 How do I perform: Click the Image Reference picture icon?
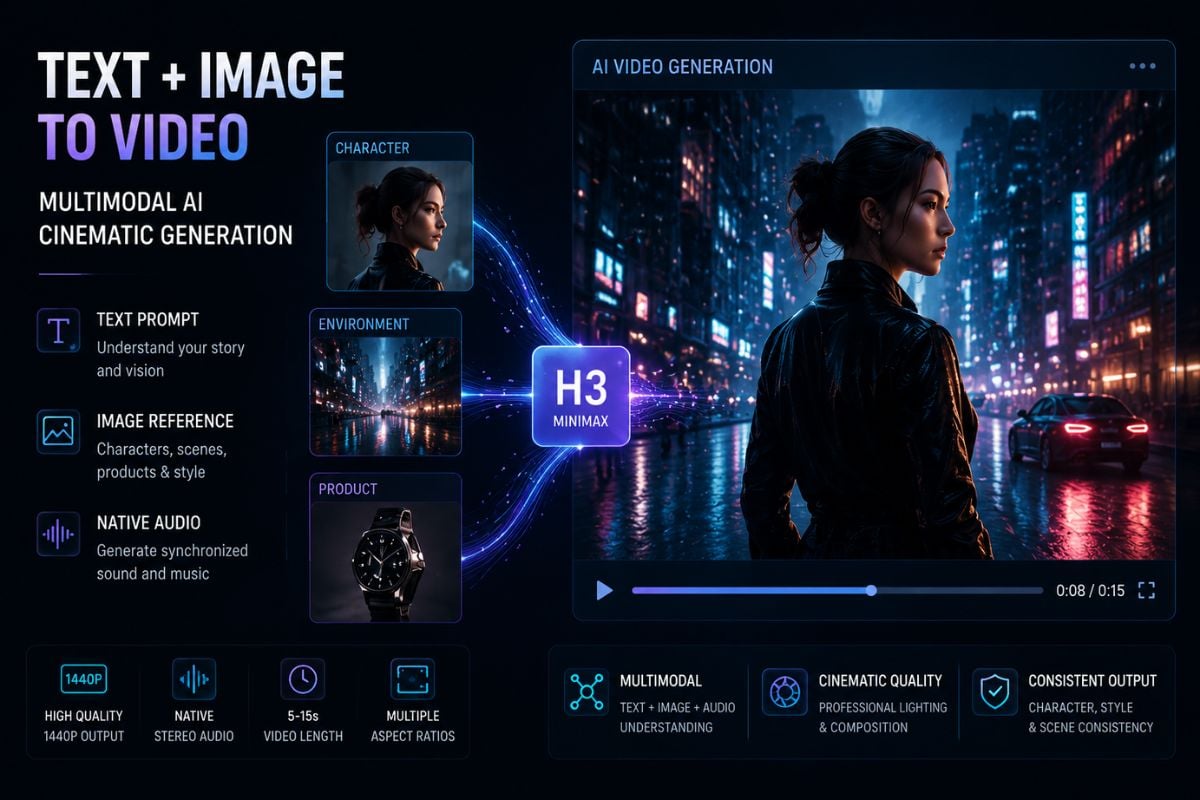tap(58, 431)
